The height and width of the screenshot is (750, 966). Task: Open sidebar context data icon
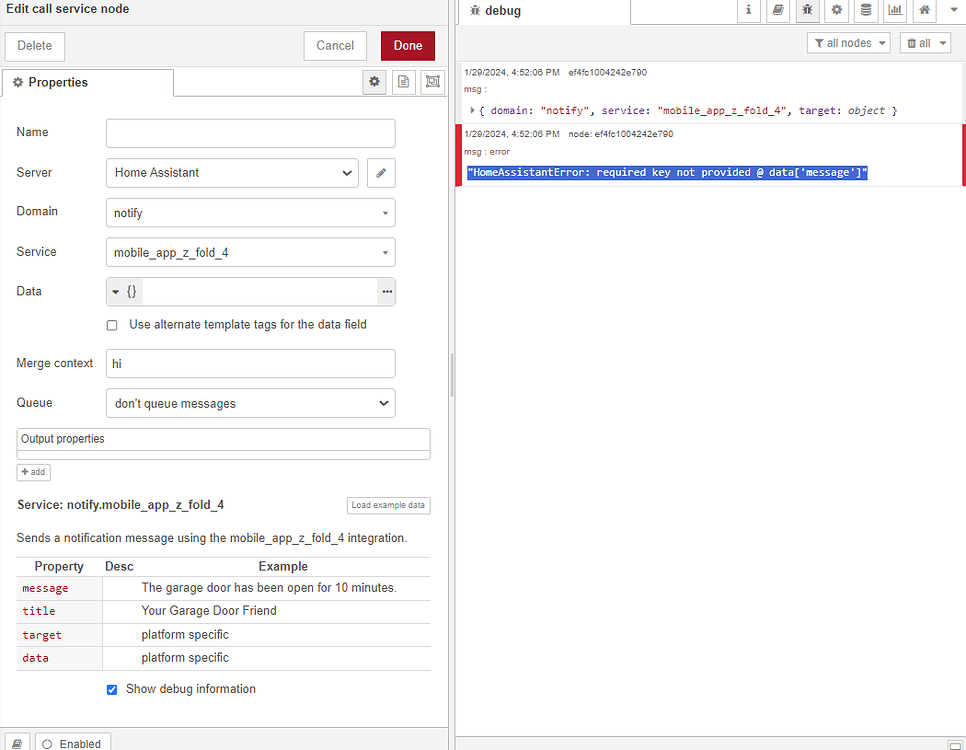click(866, 10)
